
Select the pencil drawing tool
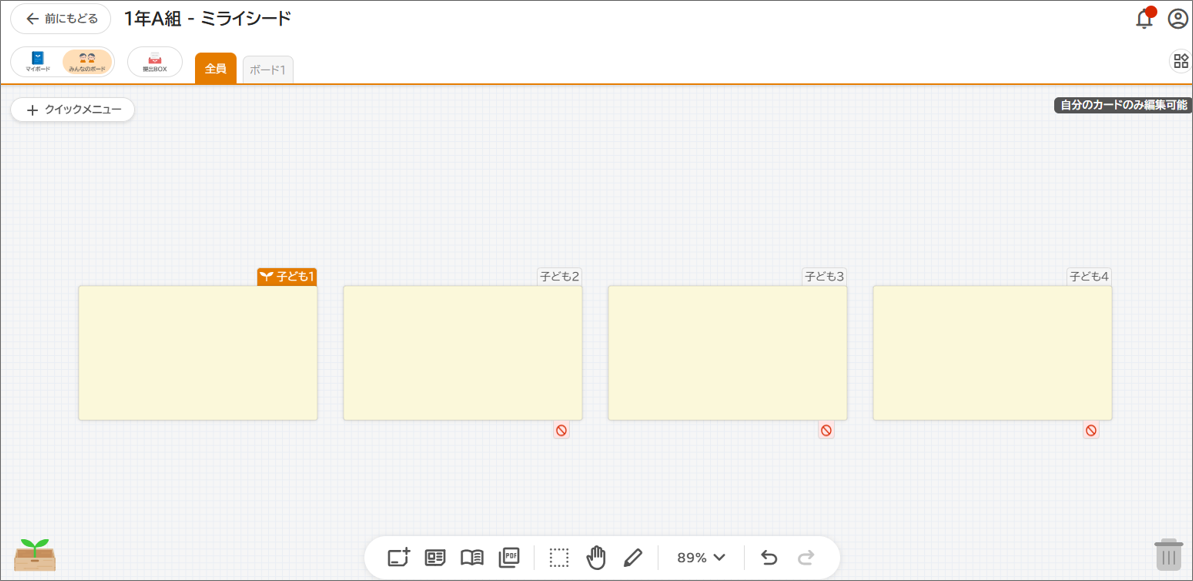point(632,557)
